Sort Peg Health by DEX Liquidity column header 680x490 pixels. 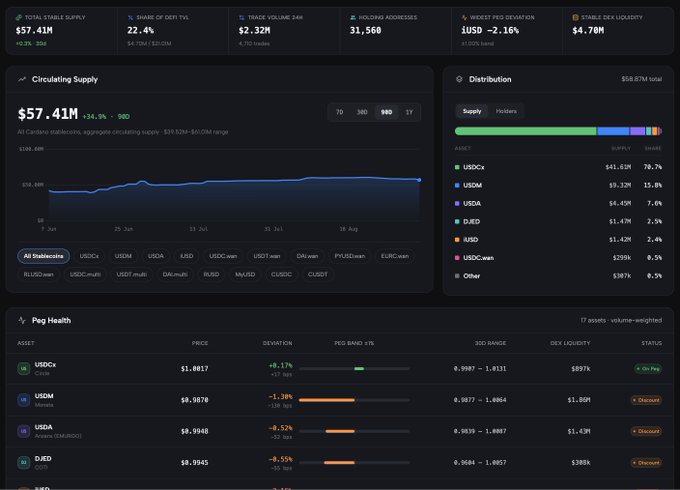pos(570,343)
